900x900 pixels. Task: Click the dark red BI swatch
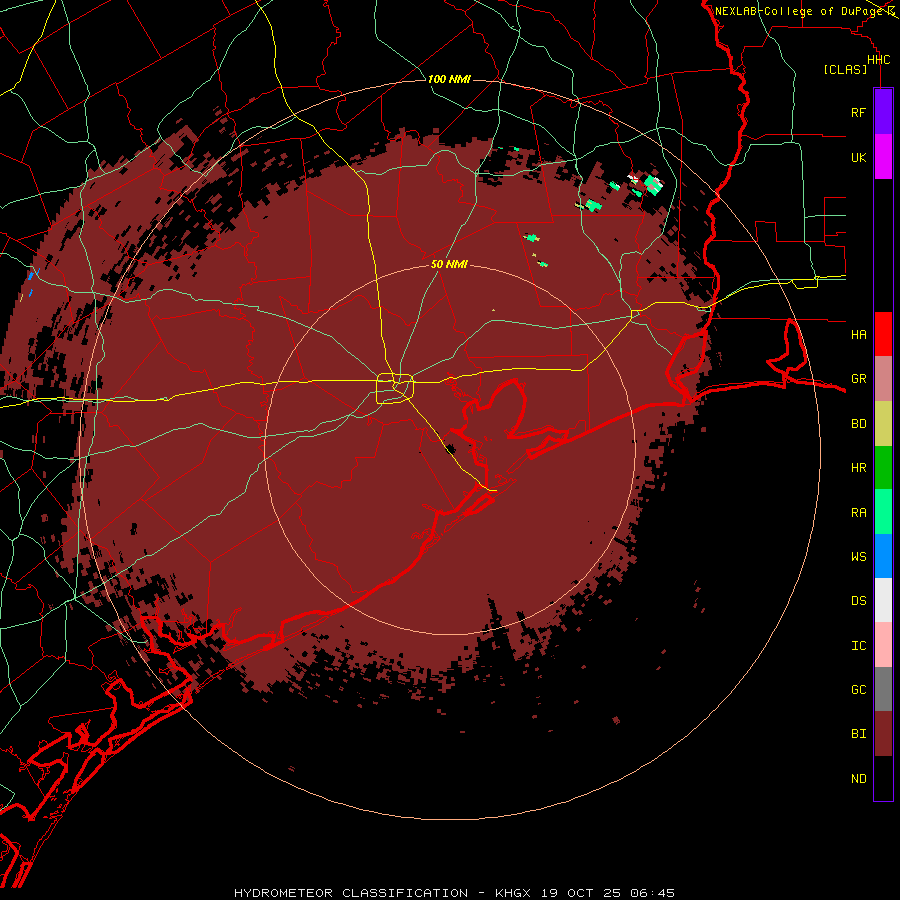[x=883, y=734]
